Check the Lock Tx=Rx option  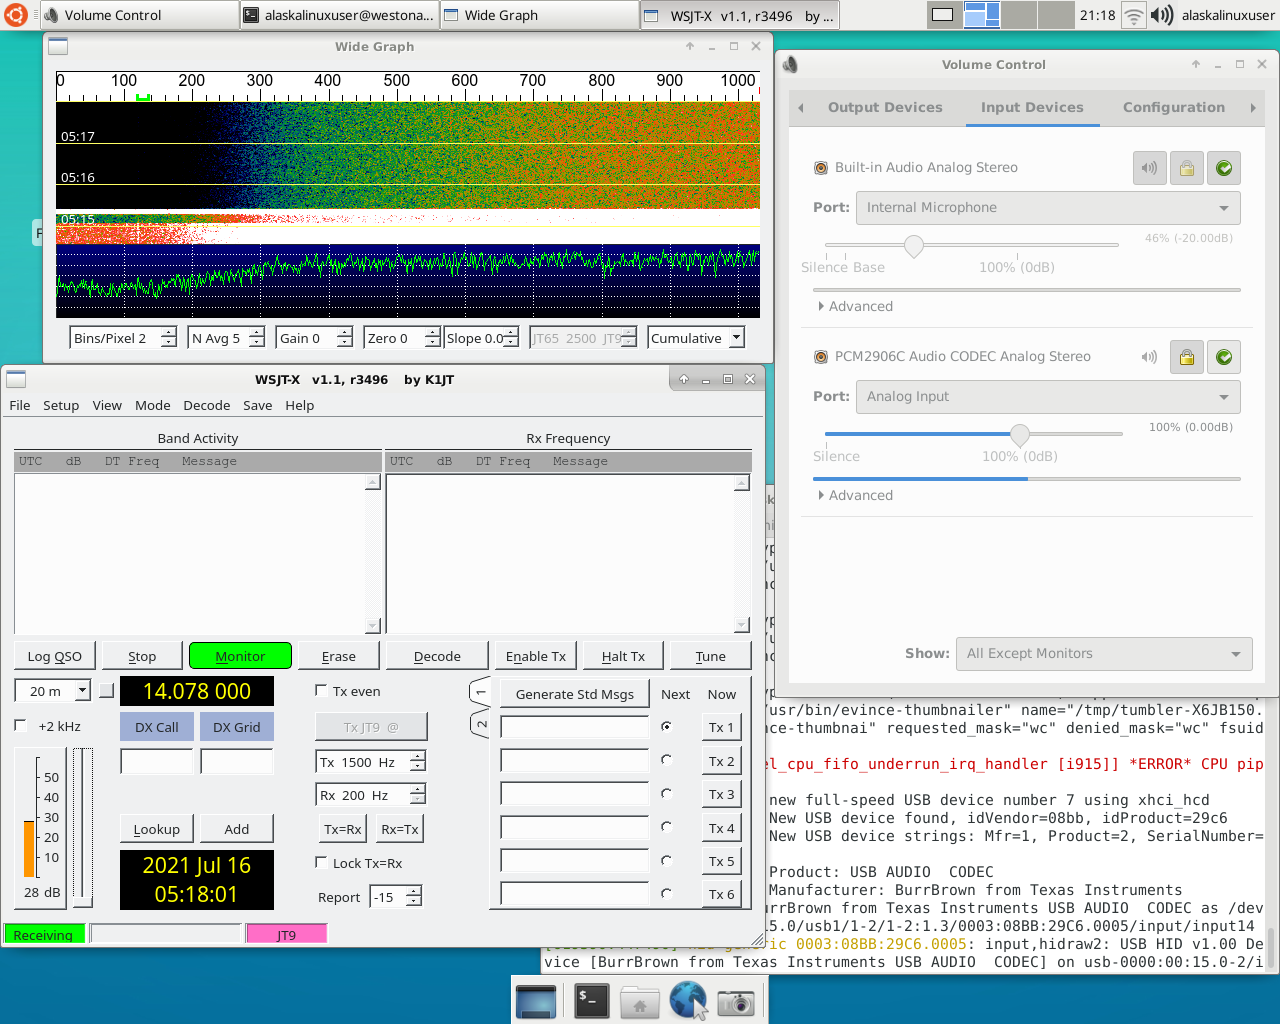(321, 862)
